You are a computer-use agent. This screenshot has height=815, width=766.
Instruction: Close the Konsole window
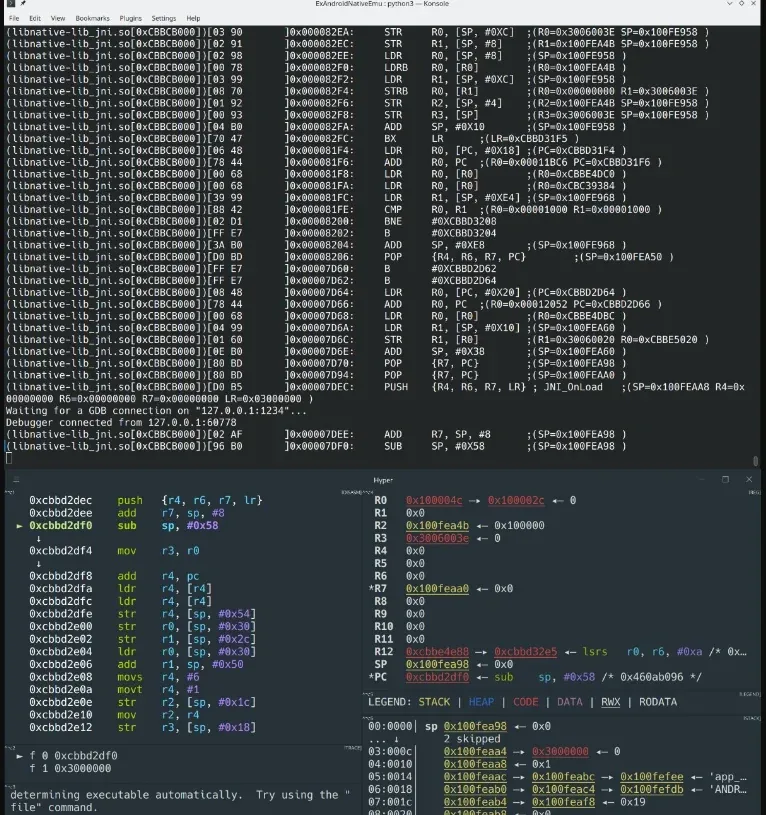tap(754, 3)
